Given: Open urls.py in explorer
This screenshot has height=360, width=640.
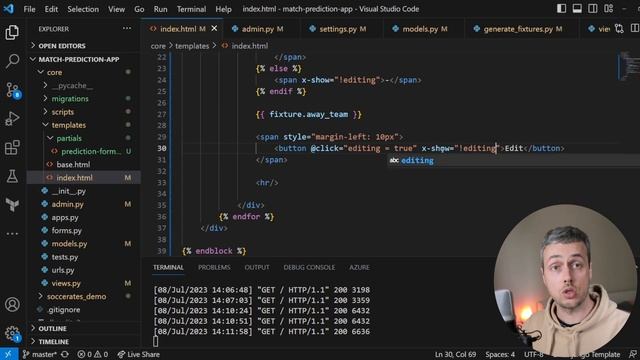Looking at the screenshot, I should [84, 270].
